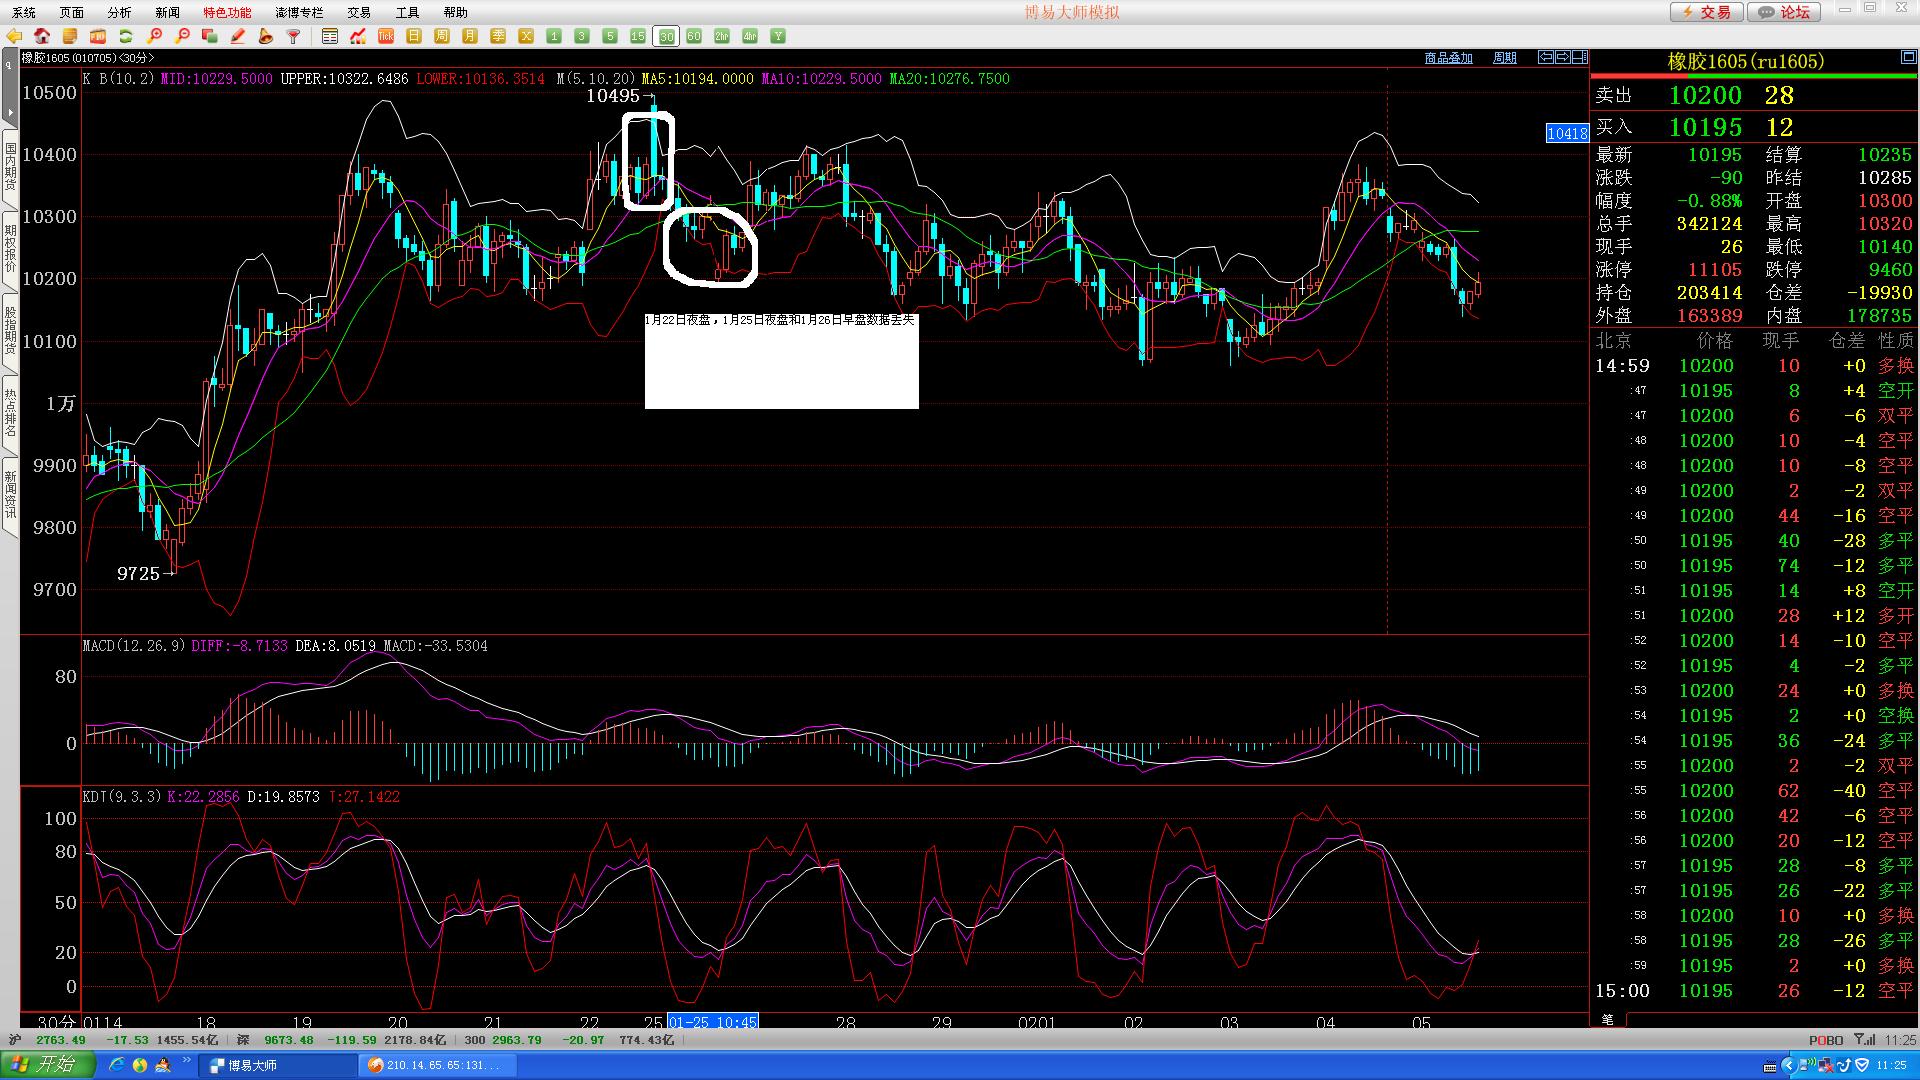Viewport: 1920px width, 1080px height.
Task: Switch to 60-minute period
Action: pos(694,36)
